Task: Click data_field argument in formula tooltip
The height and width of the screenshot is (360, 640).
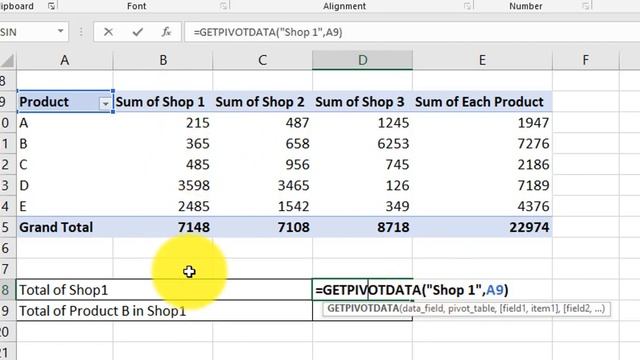Action: pyautogui.click(x=422, y=309)
